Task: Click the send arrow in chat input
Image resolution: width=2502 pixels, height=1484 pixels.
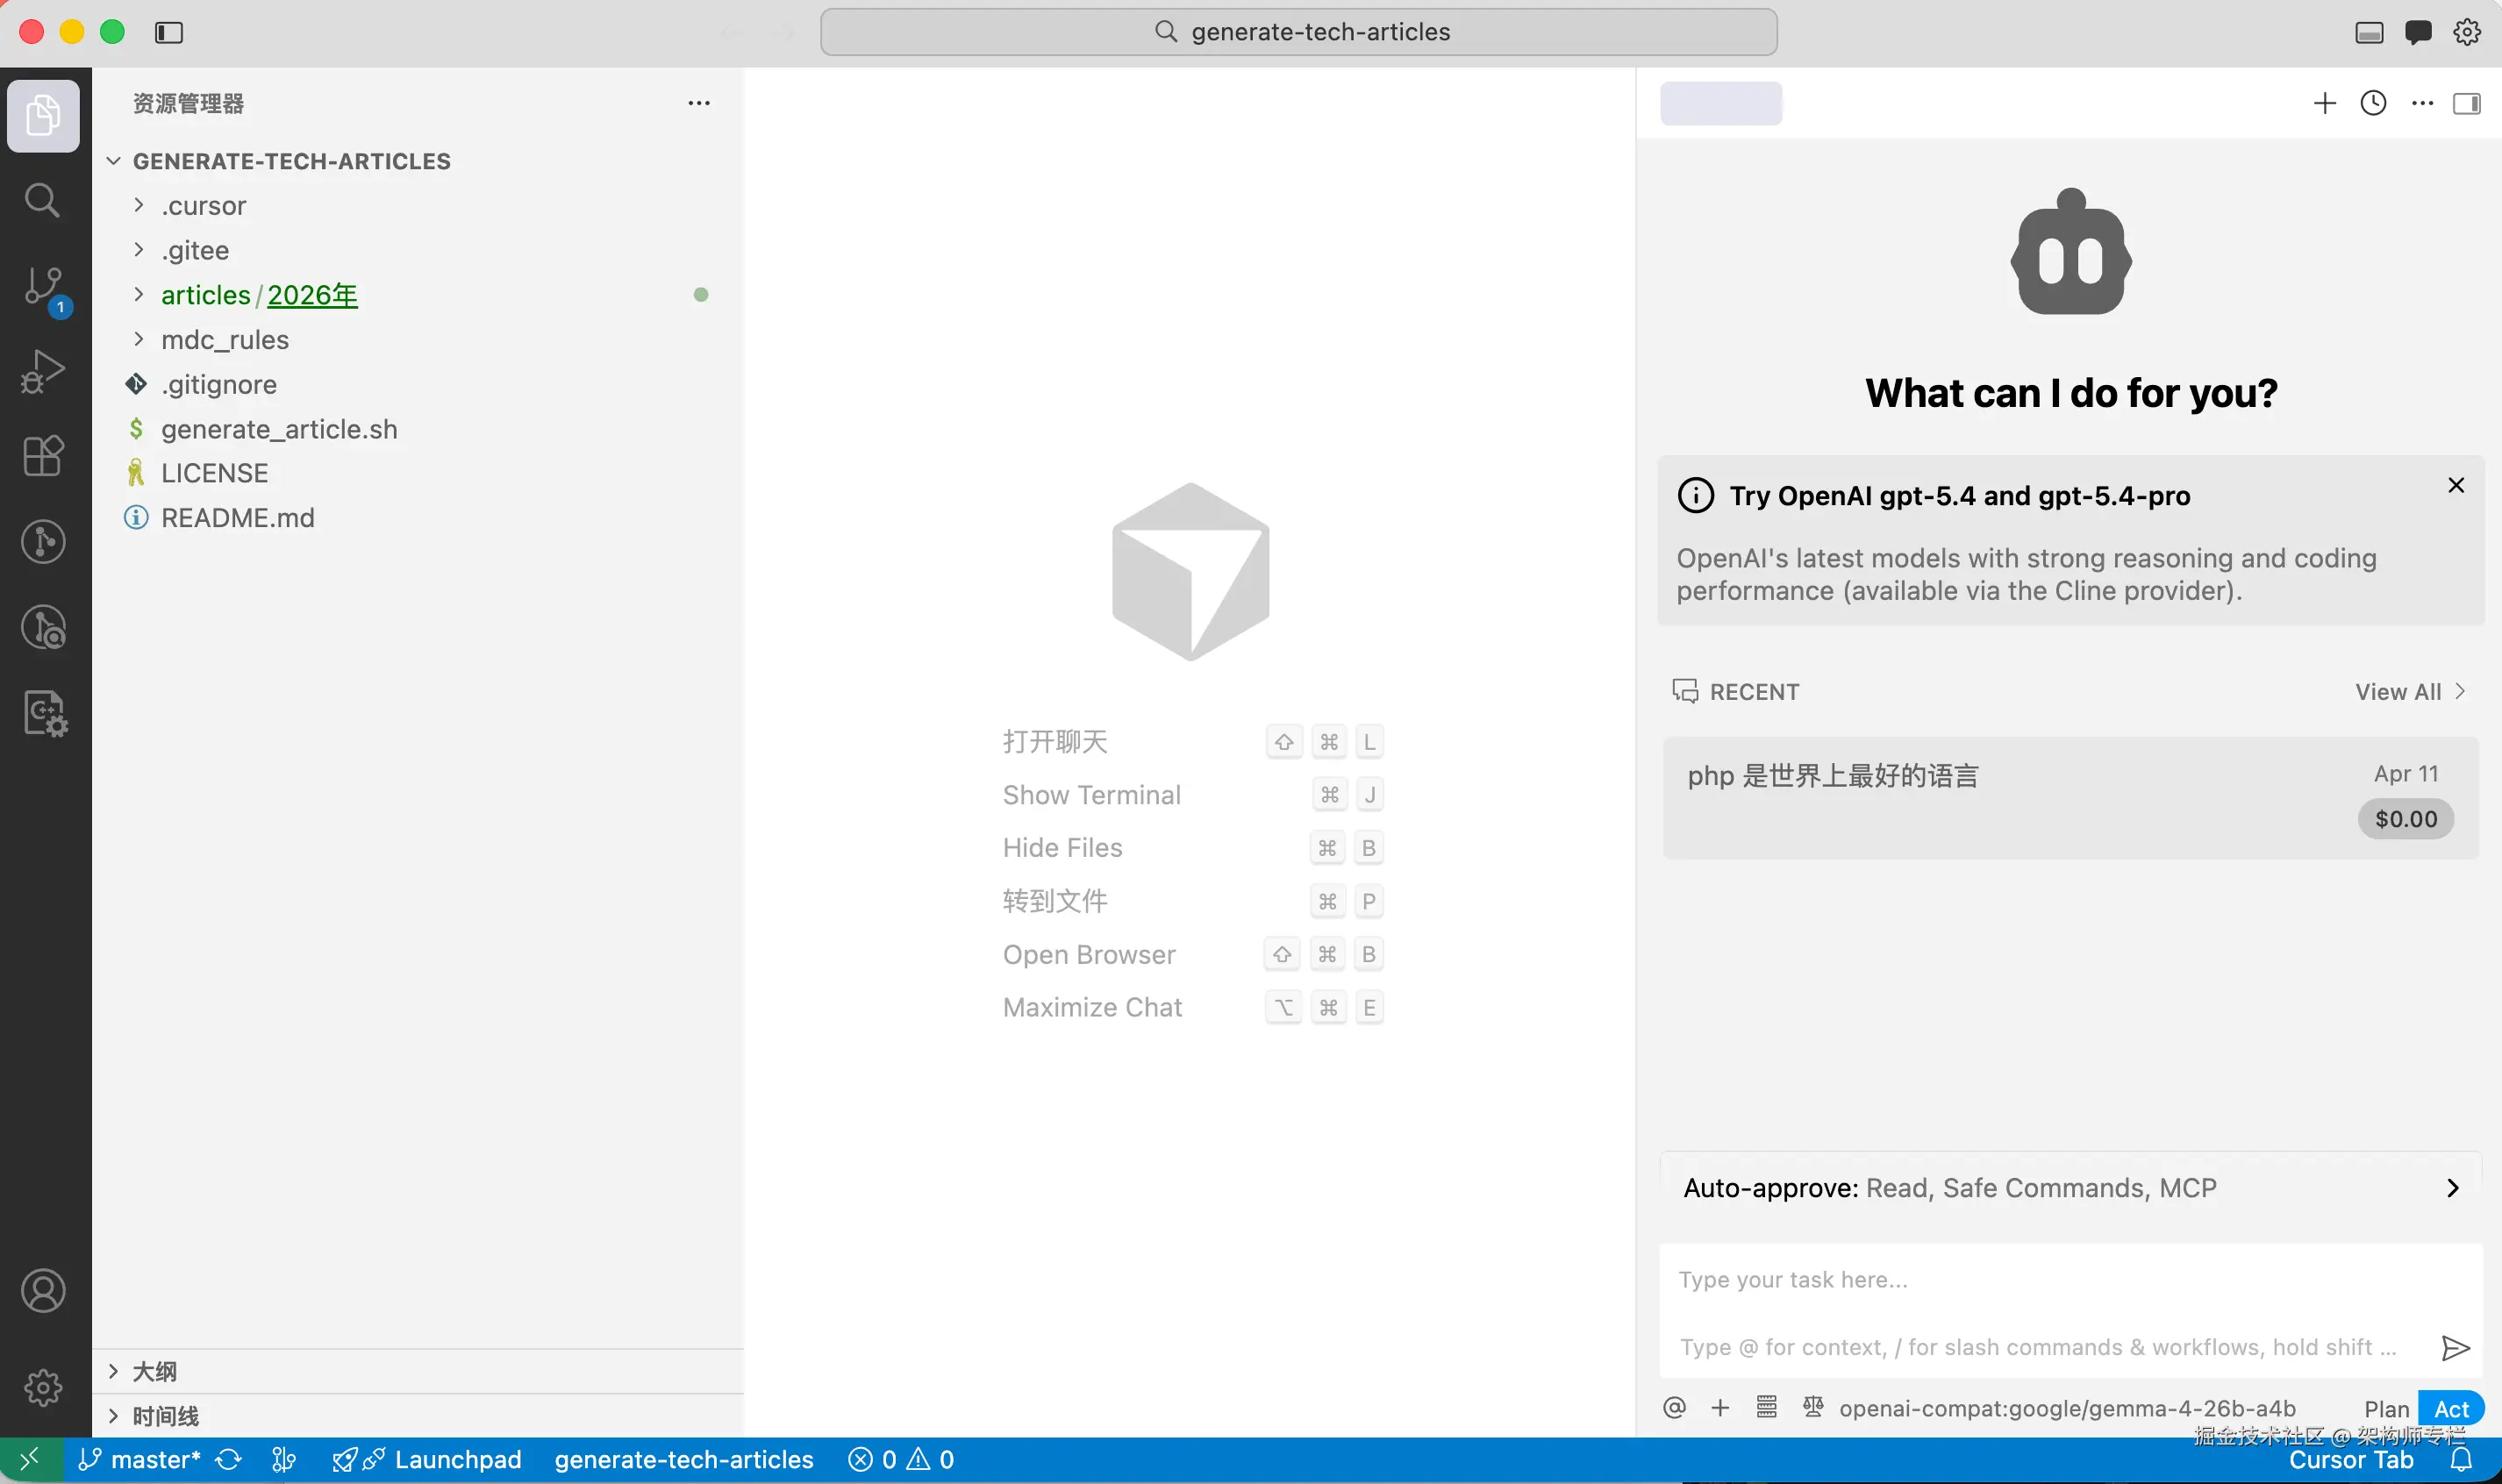Action: tap(2454, 1348)
